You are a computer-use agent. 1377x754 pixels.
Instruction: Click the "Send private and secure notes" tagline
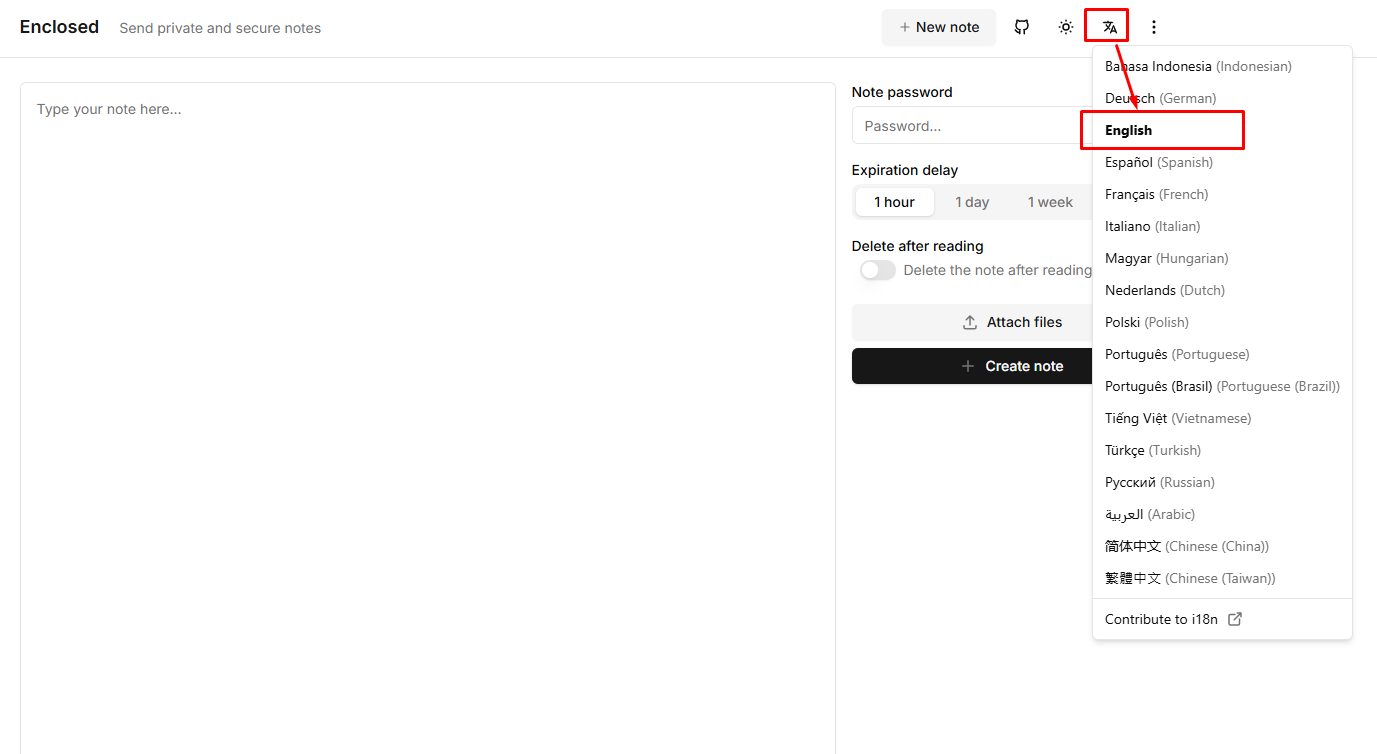click(x=220, y=28)
